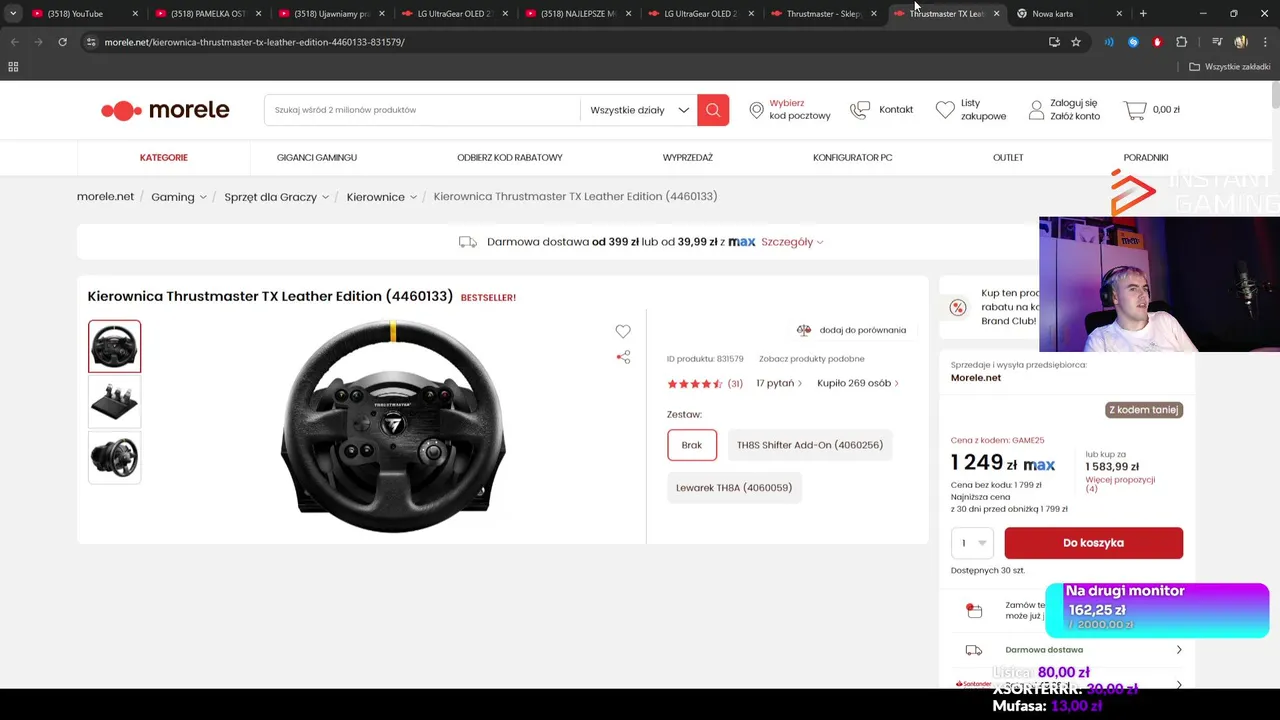This screenshot has height=720, width=1280.
Task: Open the media control playlist icon
Action: (1217, 42)
